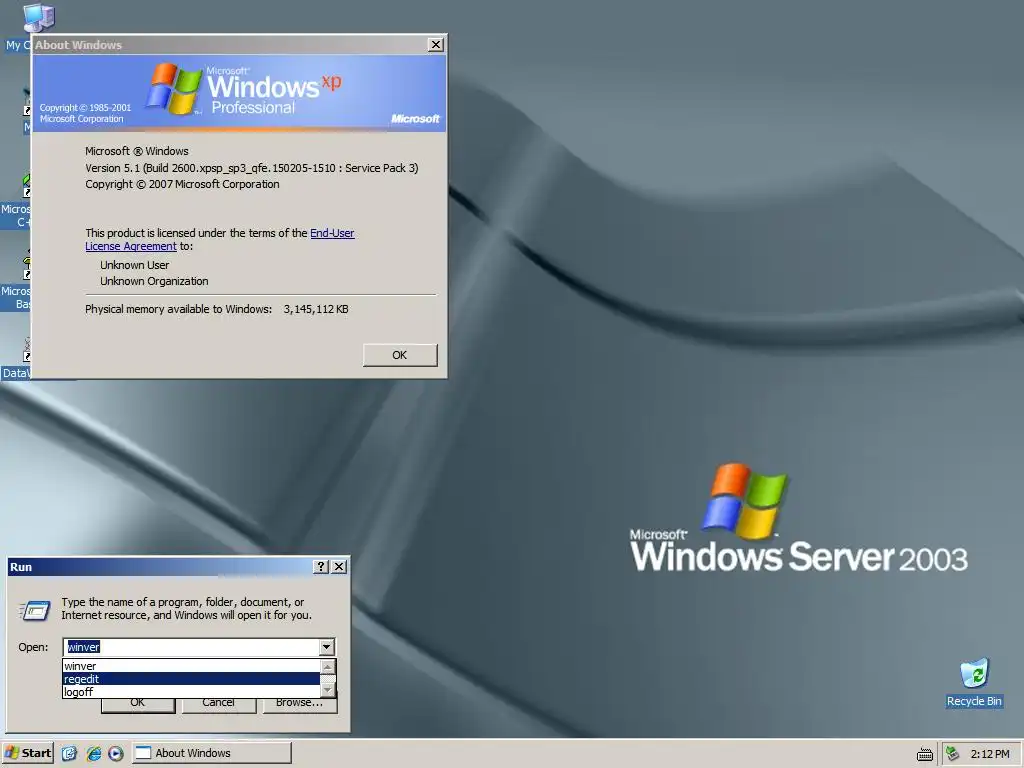Image resolution: width=1024 pixels, height=768 pixels.
Task: Click the Safely Remove Hardware tray icon
Action: coord(952,753)
